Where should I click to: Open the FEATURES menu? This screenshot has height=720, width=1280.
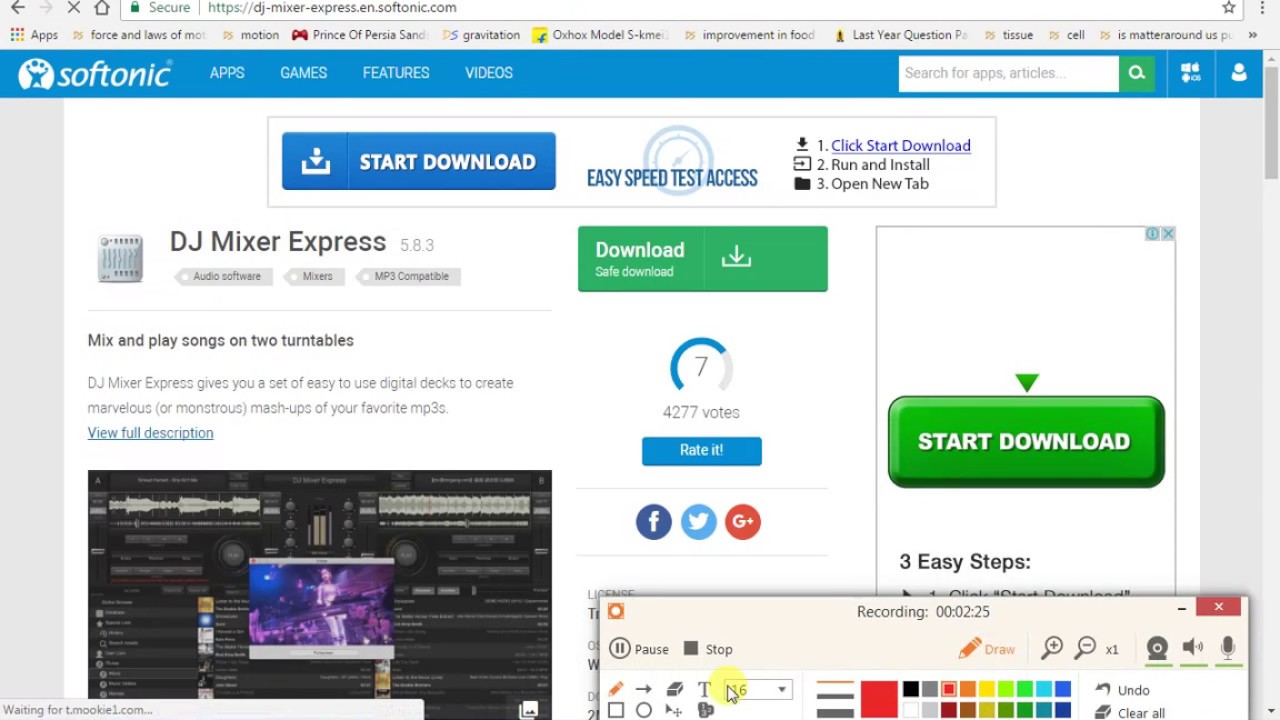click(x=396, y=73)
